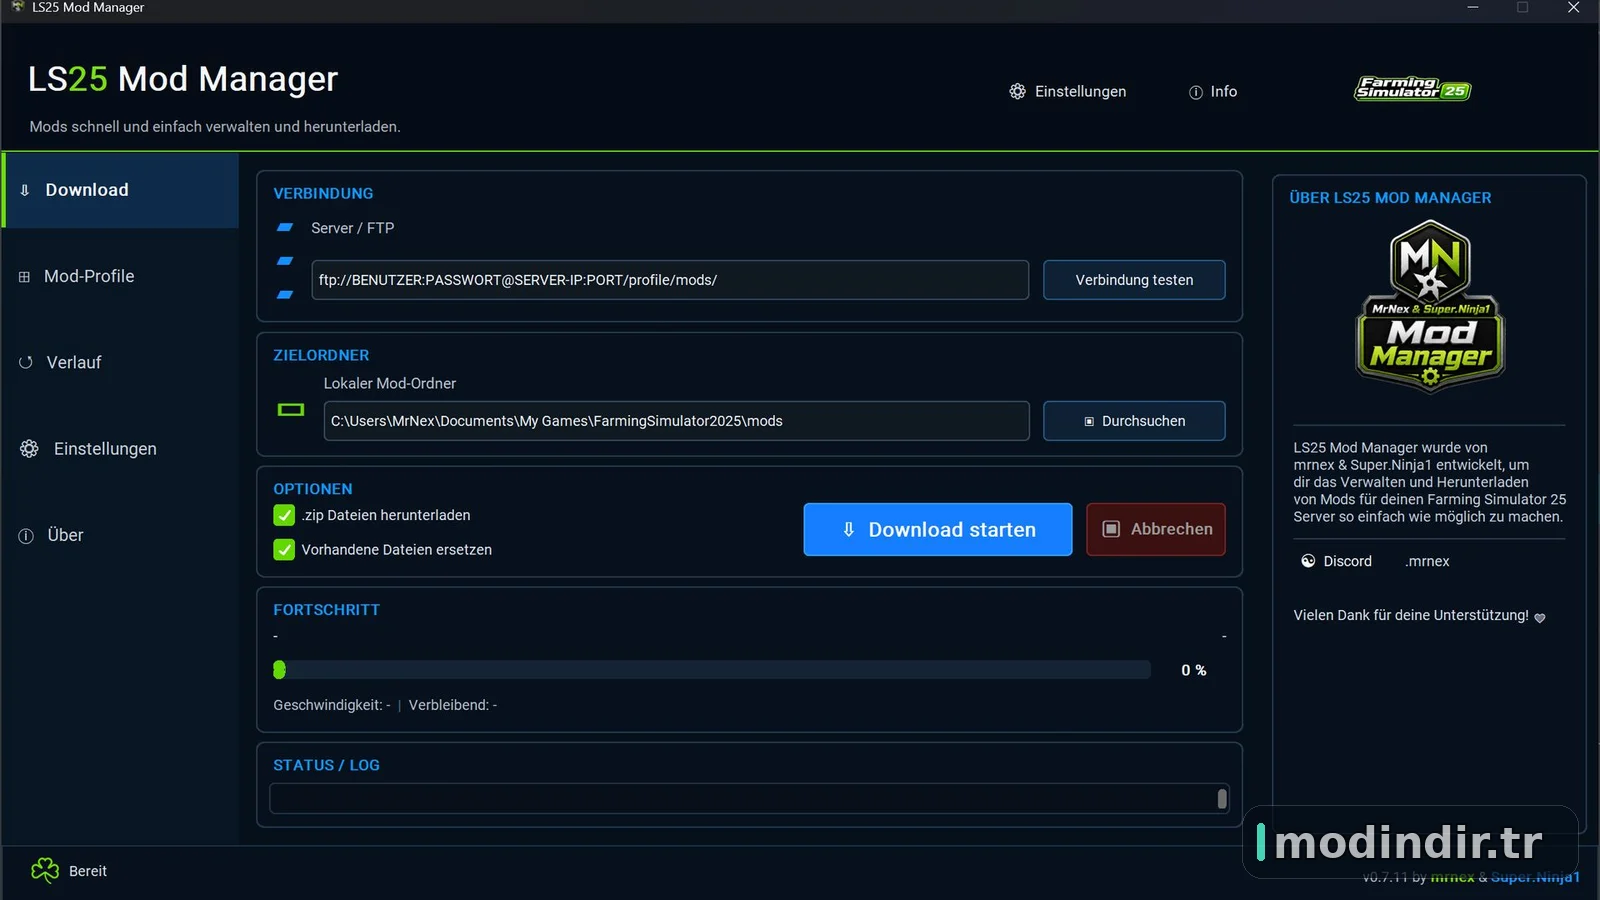Screen dimensions: 1600x900
Task: Click the "ÜBER LS25 MOD MANAGER" heading
Action: coord(1390,198)
